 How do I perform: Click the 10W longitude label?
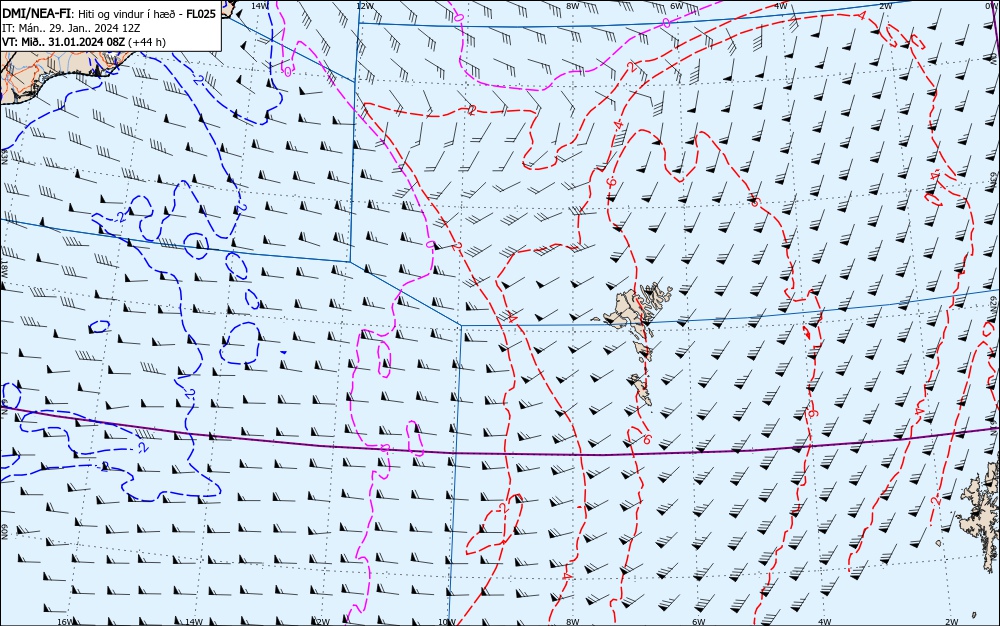coord(446,622)
